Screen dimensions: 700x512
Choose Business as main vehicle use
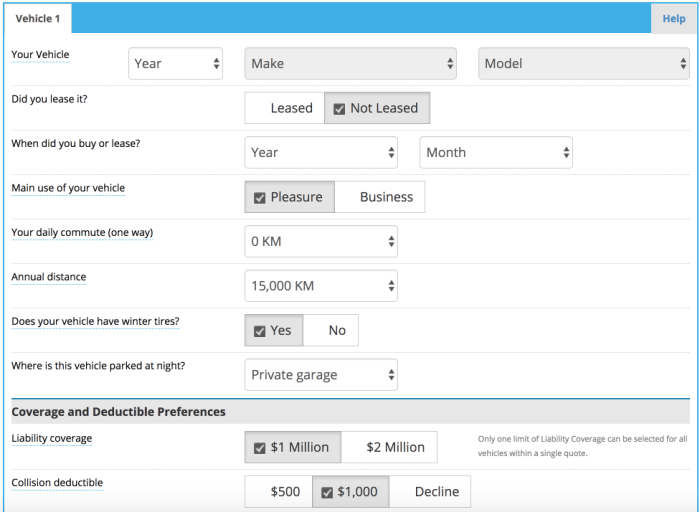380,197
